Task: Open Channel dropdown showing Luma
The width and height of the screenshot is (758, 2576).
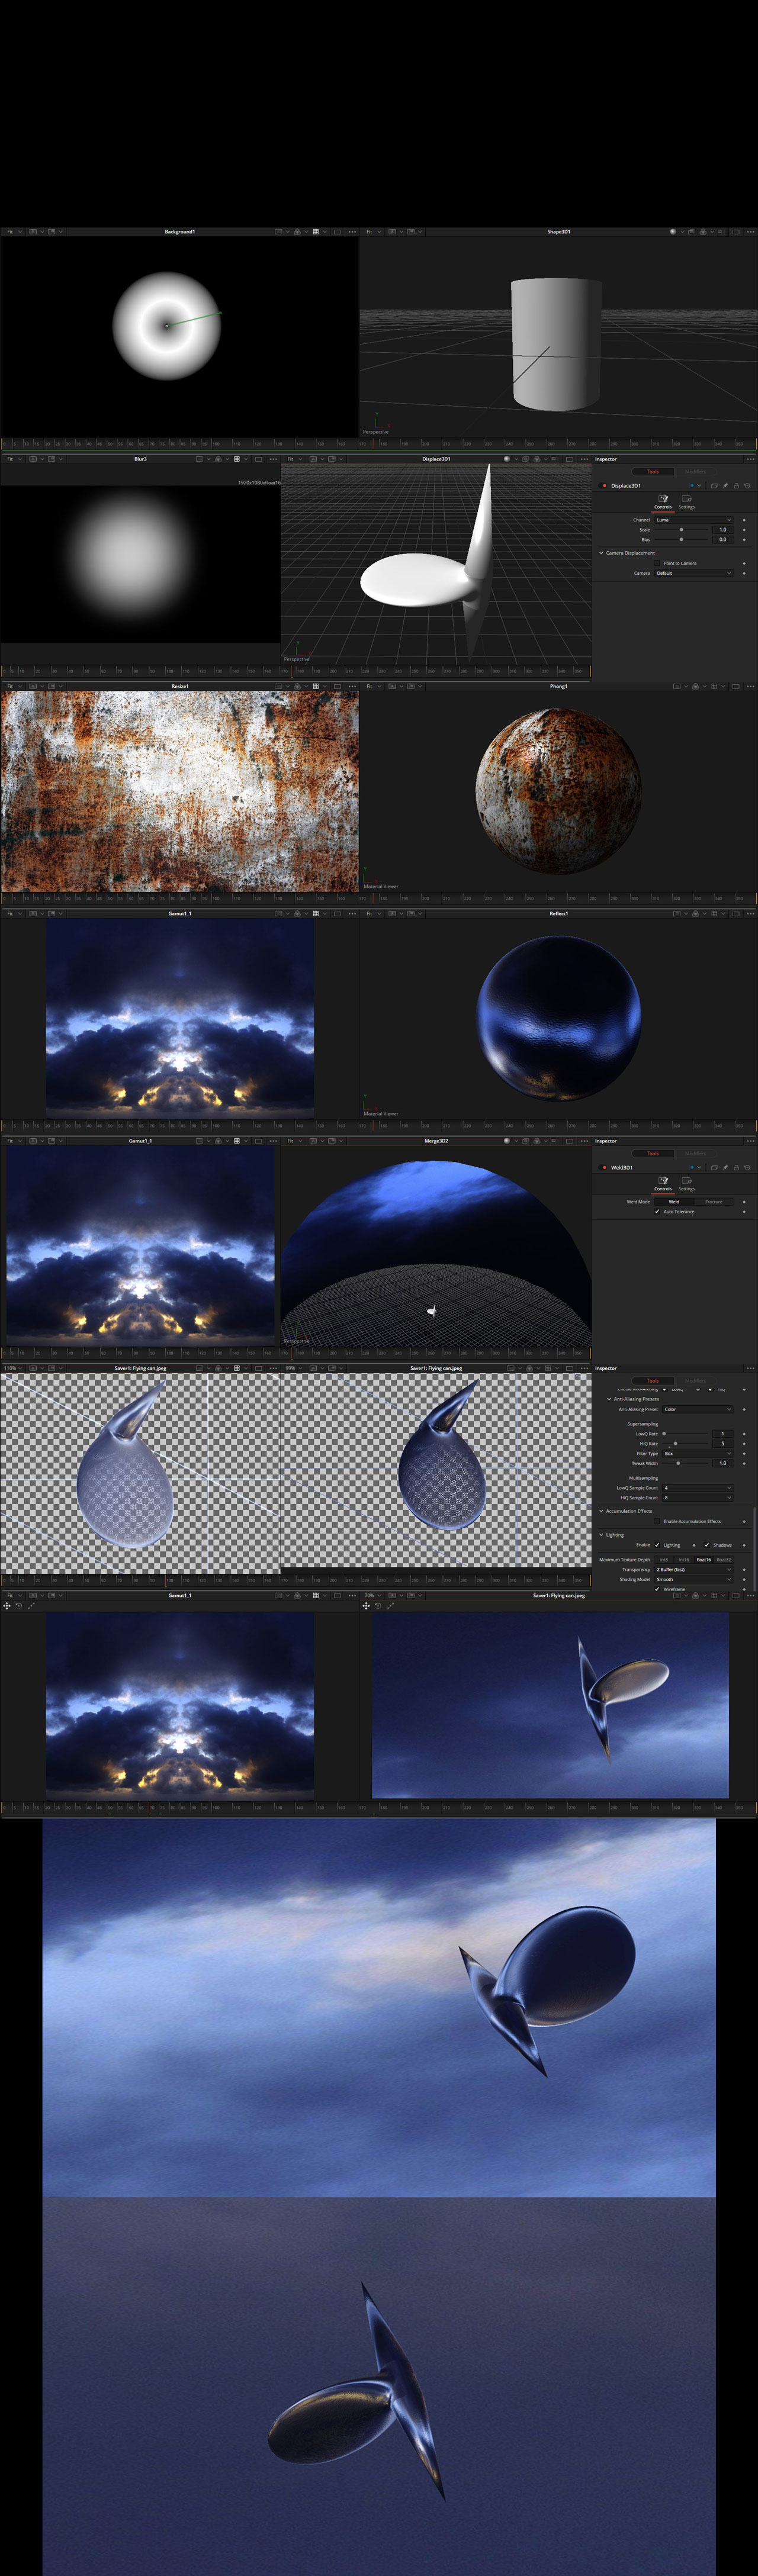Action: point(694,520)
